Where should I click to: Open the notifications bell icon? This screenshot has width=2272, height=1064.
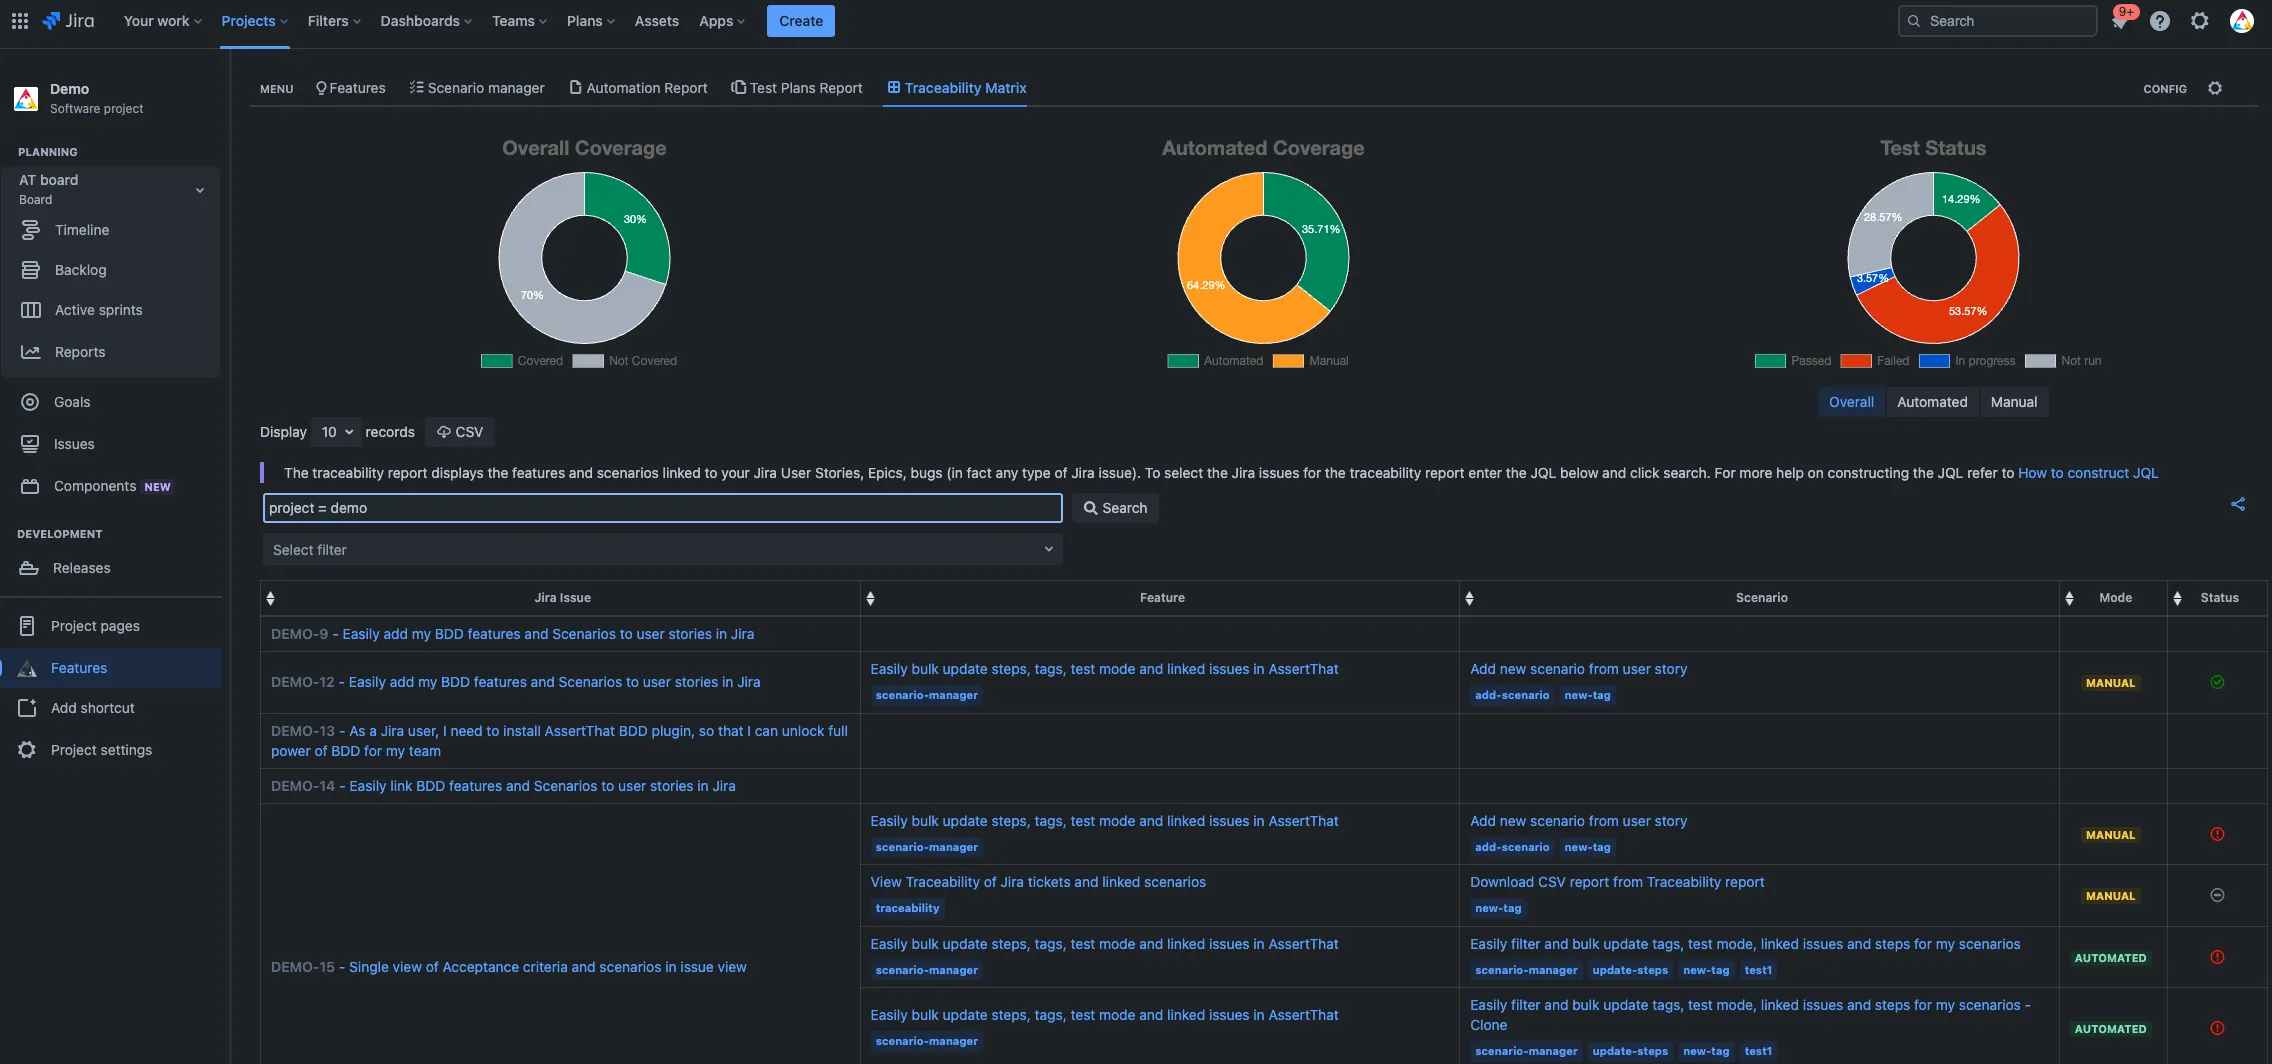[2119, 21]
